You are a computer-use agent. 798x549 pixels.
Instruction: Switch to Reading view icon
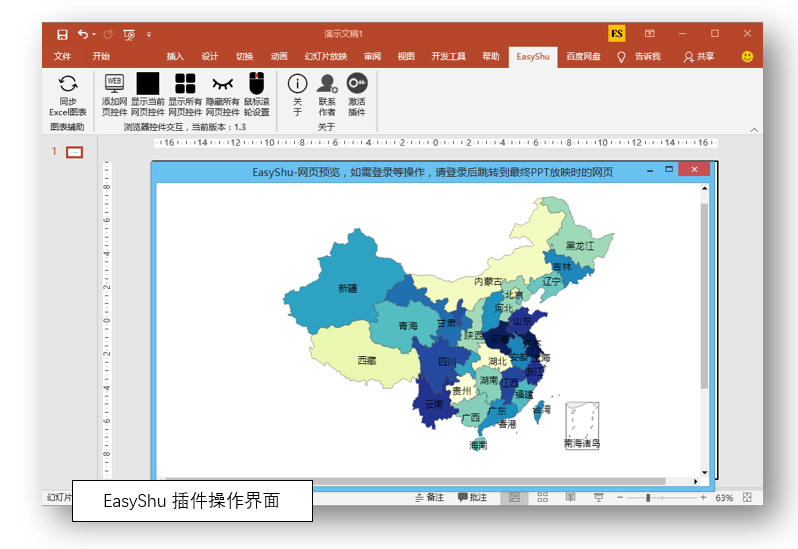(x=571, y=497)
